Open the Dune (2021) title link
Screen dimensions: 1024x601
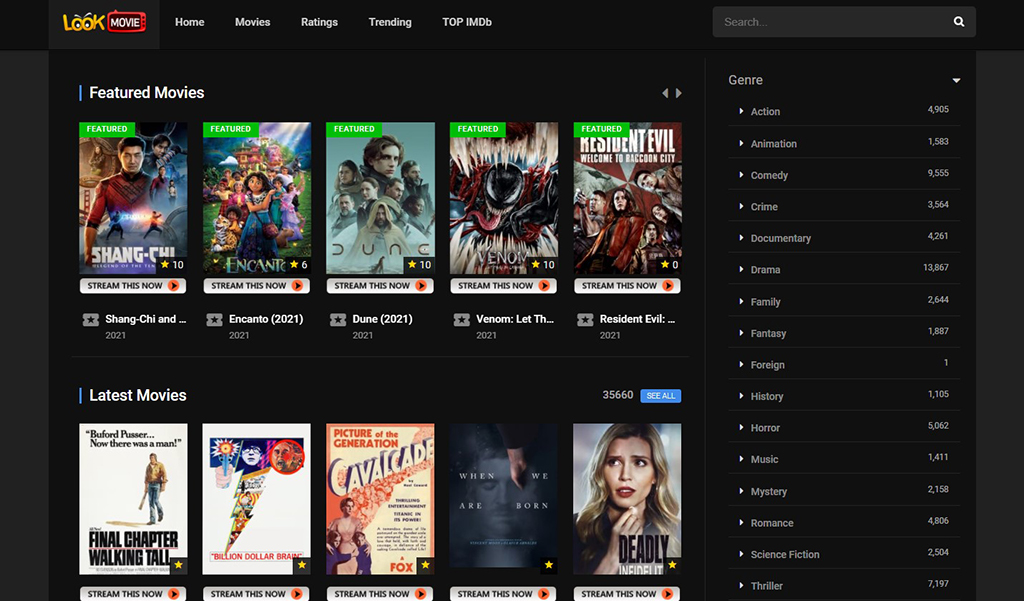click(x=383, y=319)
